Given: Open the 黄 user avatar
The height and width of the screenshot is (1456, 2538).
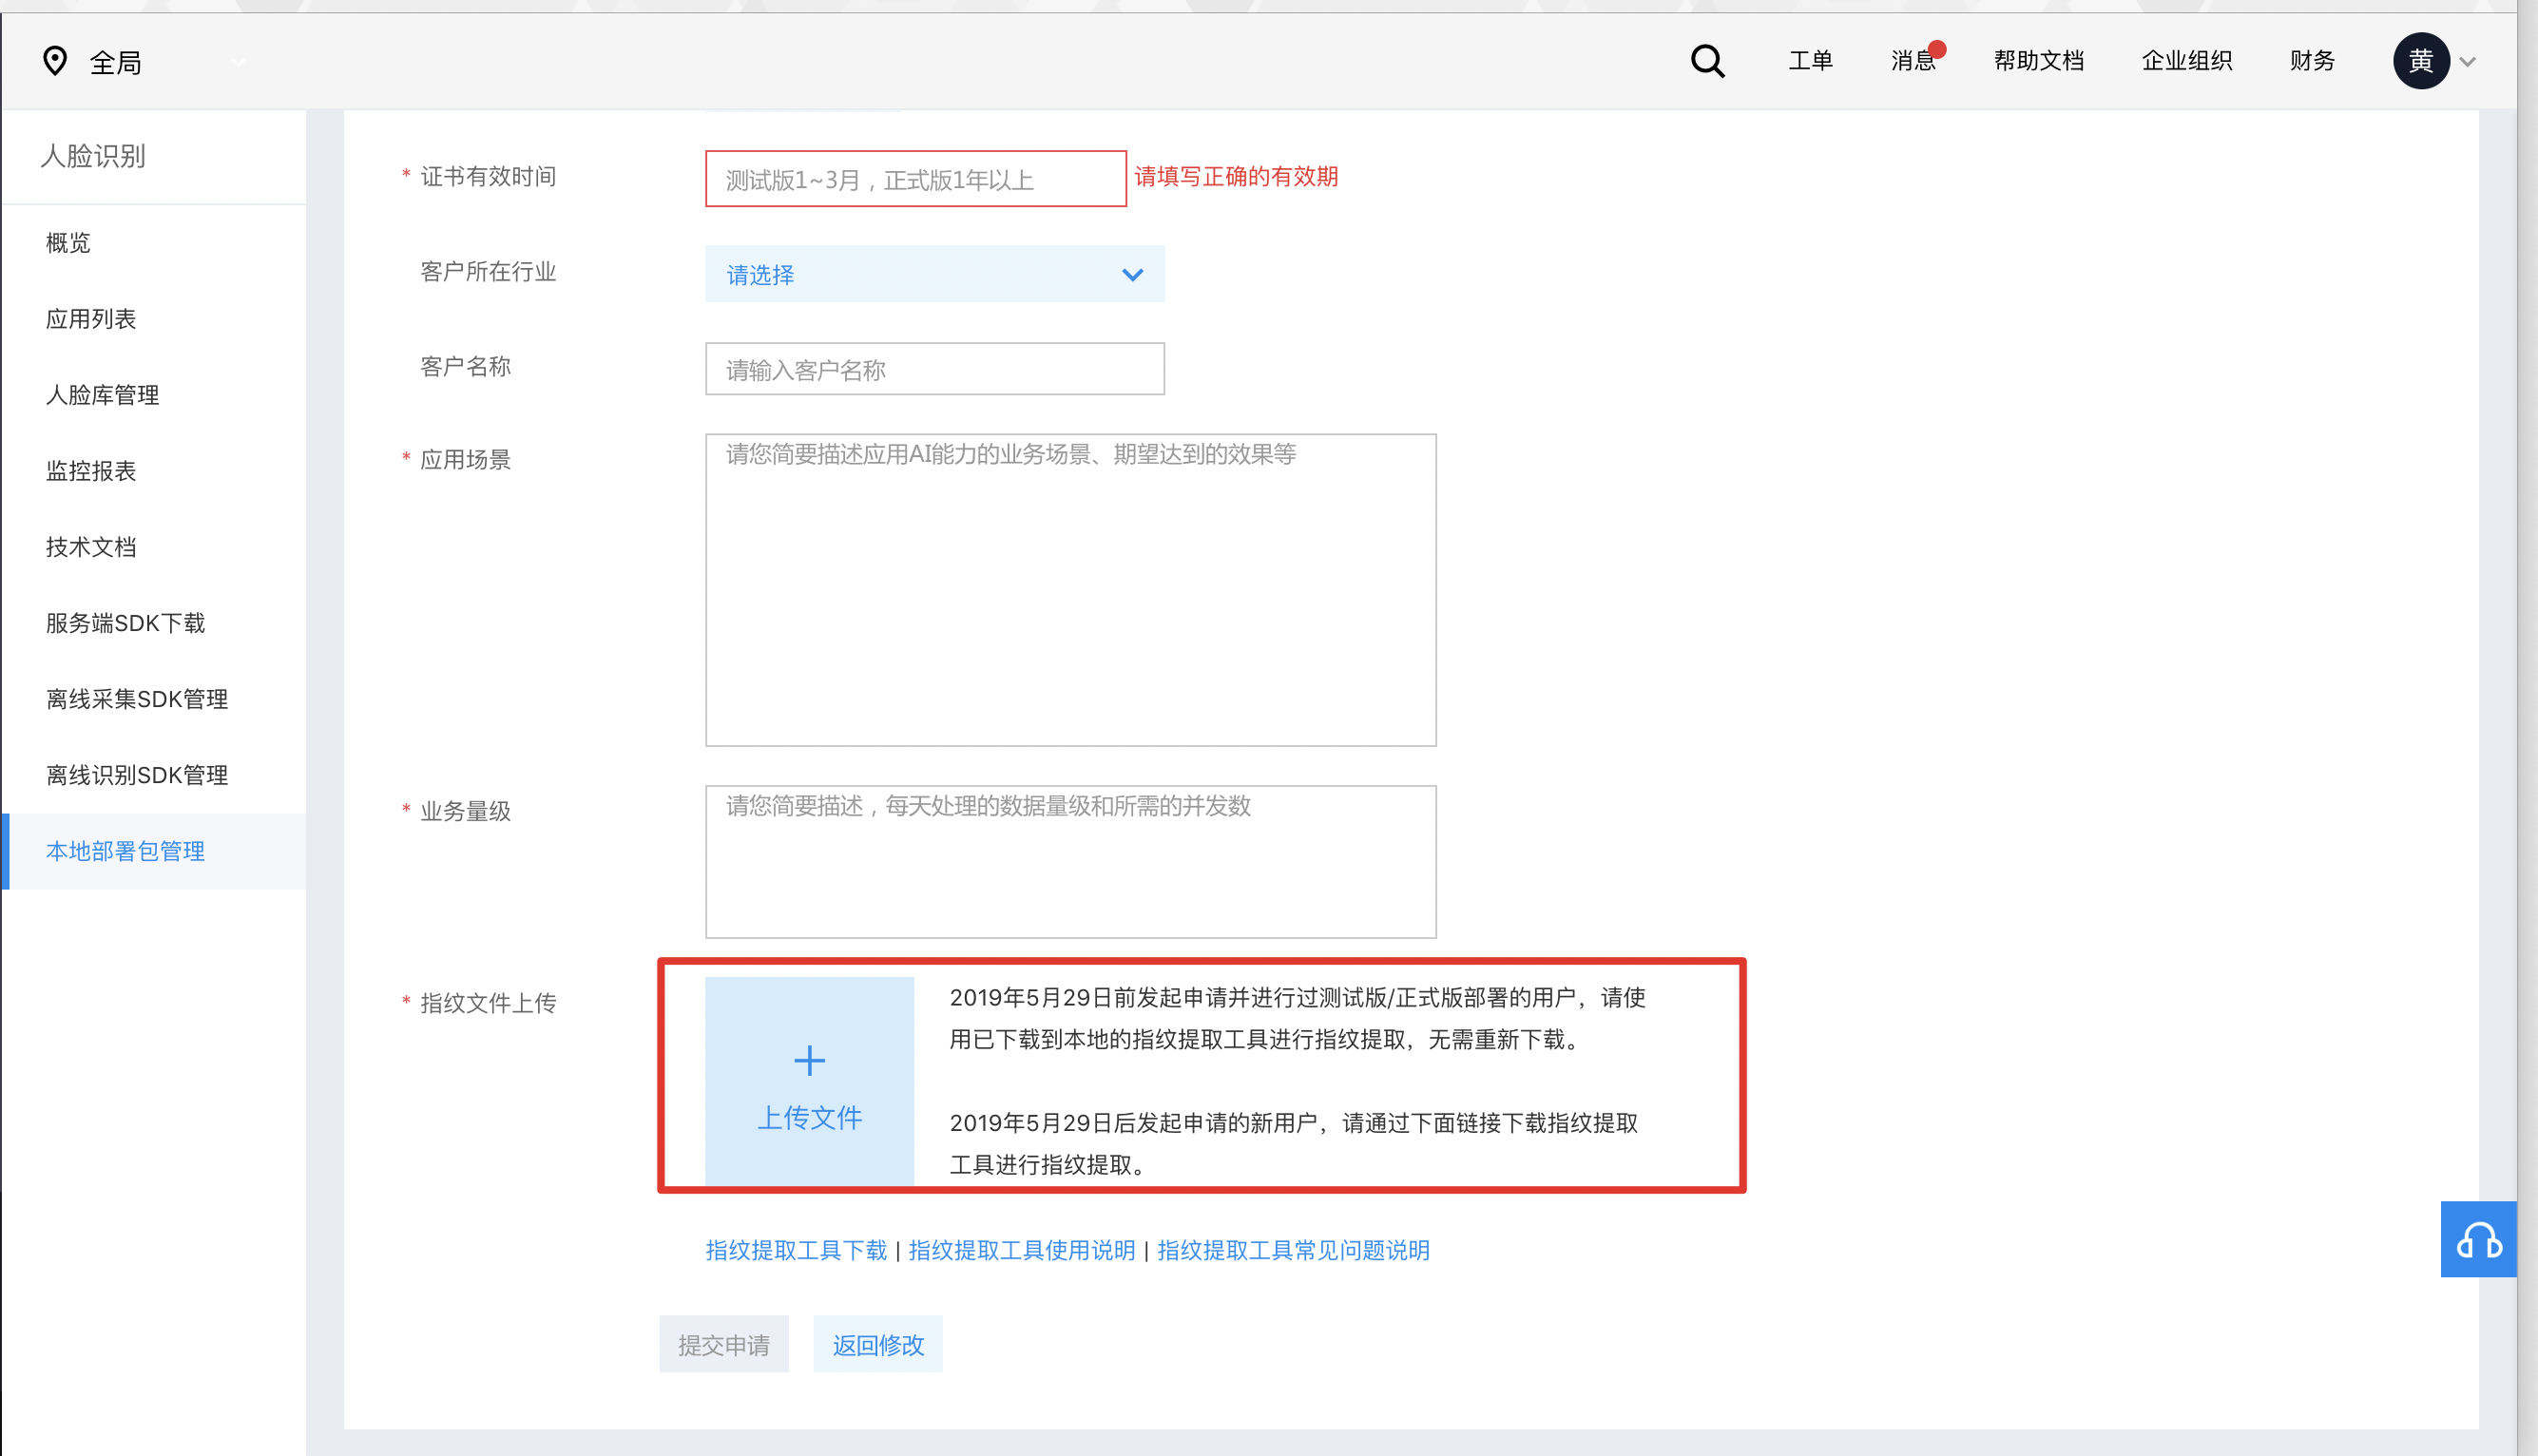Looking at the screenshot, I should pos(2420,61).
